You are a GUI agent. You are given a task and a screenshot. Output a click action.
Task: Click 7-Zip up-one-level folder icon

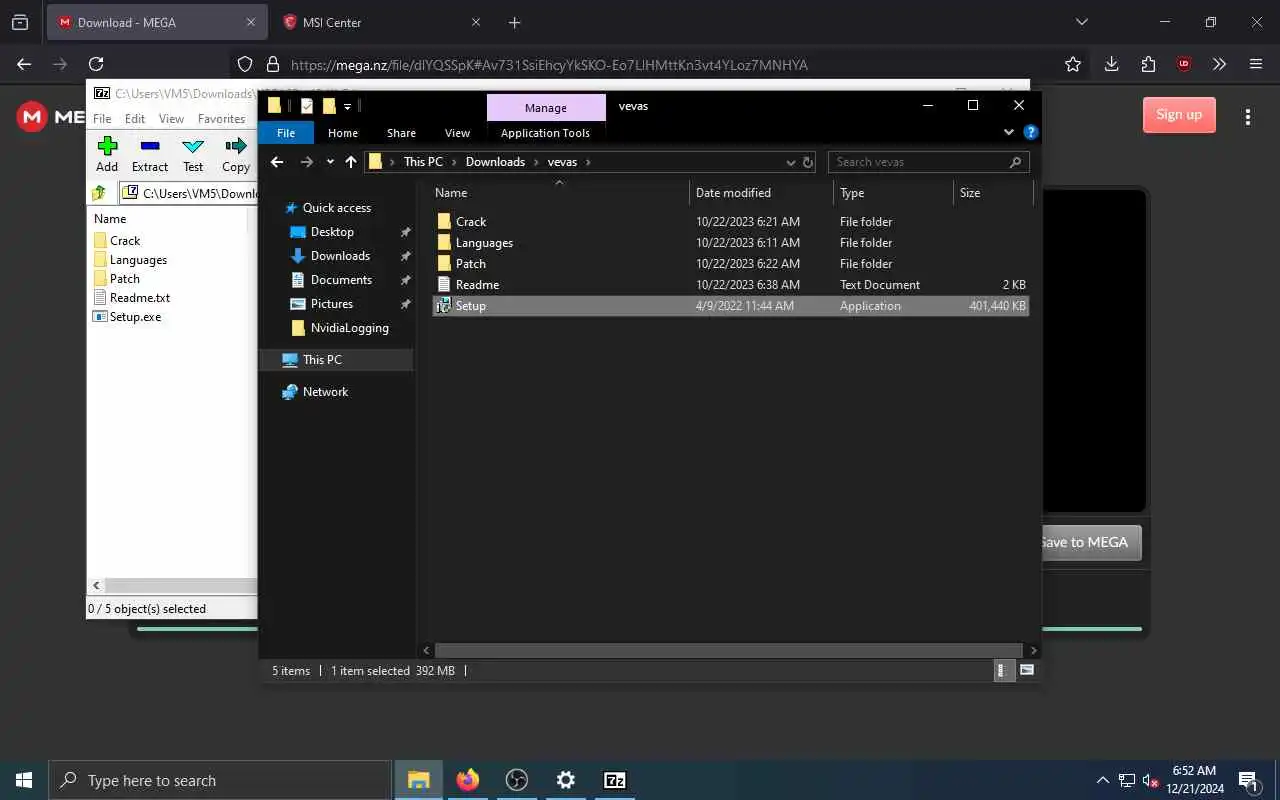[99, 193]
